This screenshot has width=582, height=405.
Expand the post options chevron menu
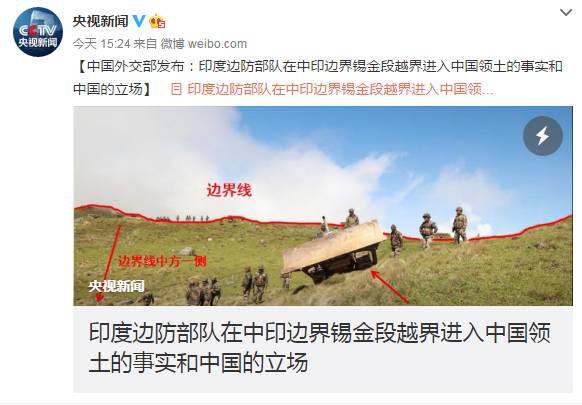coord(566,13)
